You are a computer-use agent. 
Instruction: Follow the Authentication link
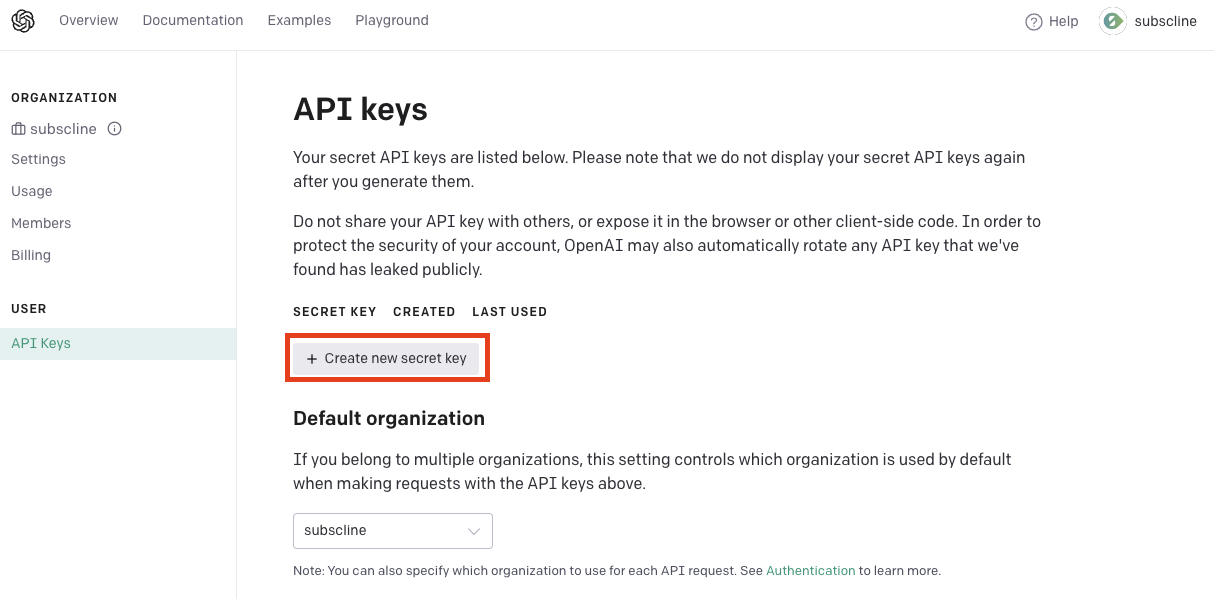click(x=810, y=571)
